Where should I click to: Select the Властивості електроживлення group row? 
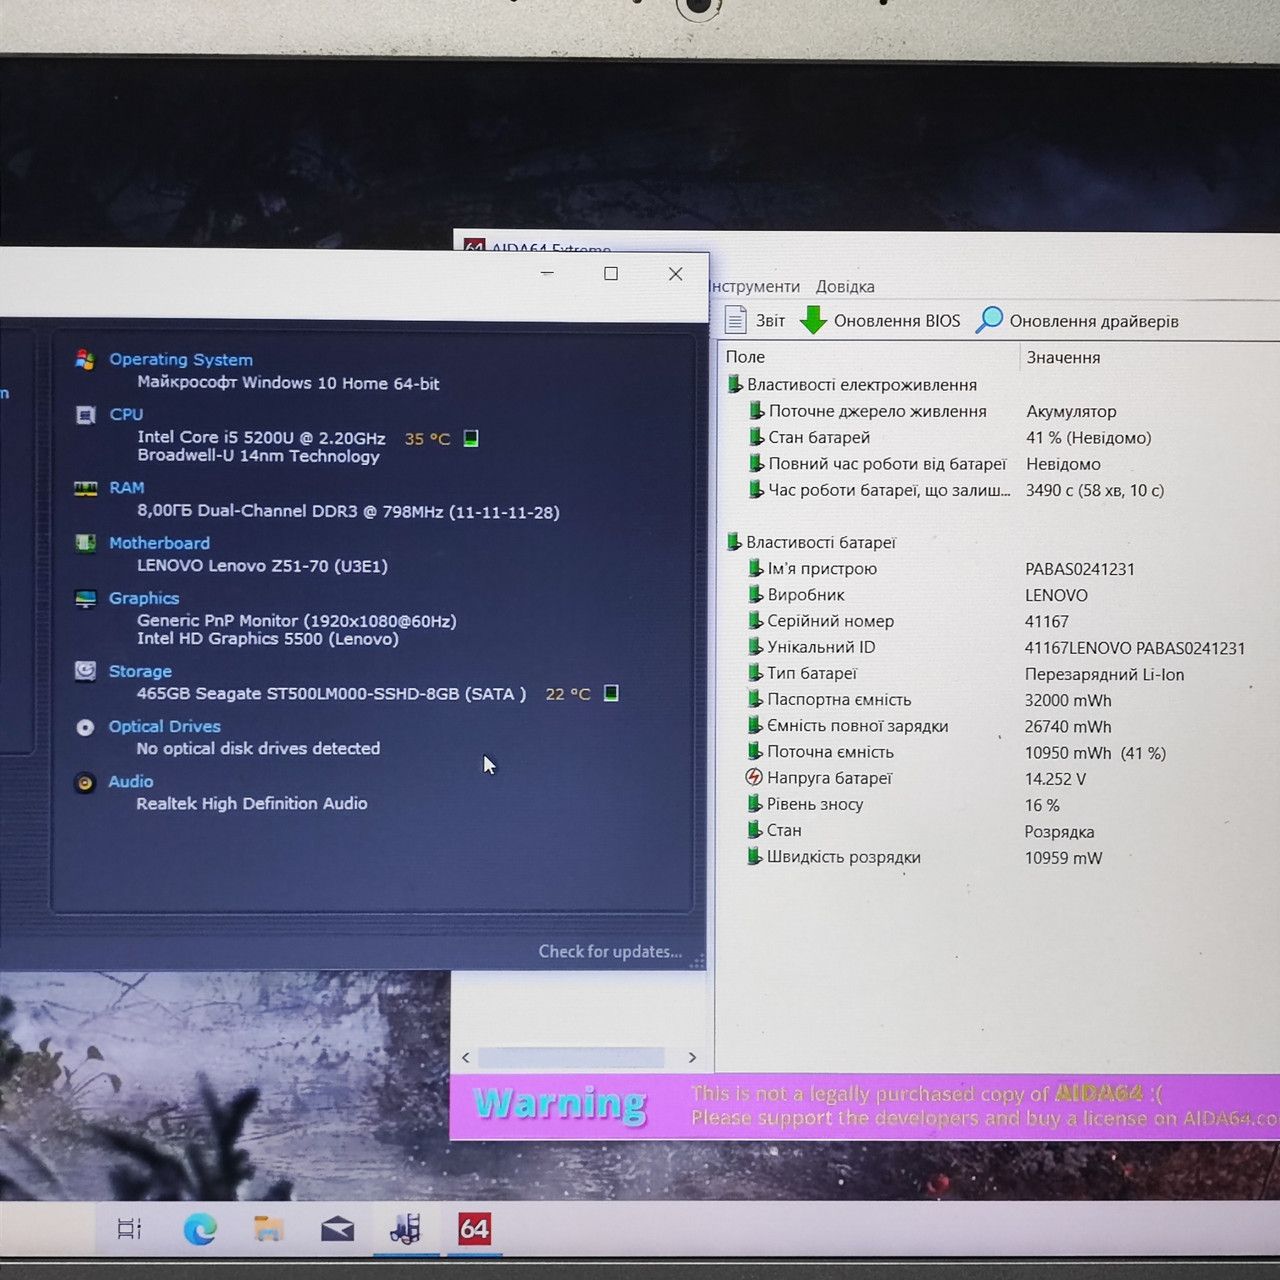click(x=852, y=385)
